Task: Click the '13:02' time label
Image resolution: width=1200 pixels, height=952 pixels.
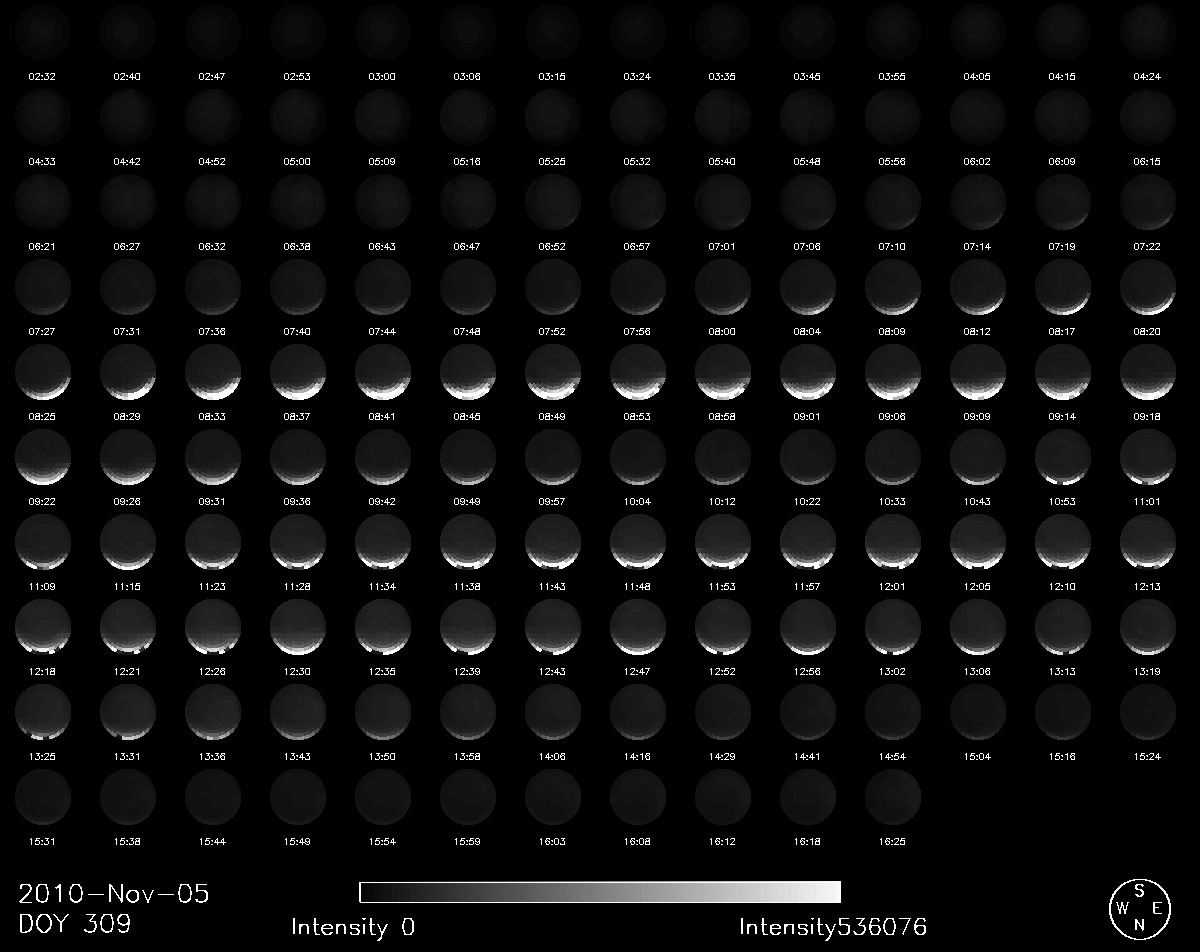Action: (893, 671)
